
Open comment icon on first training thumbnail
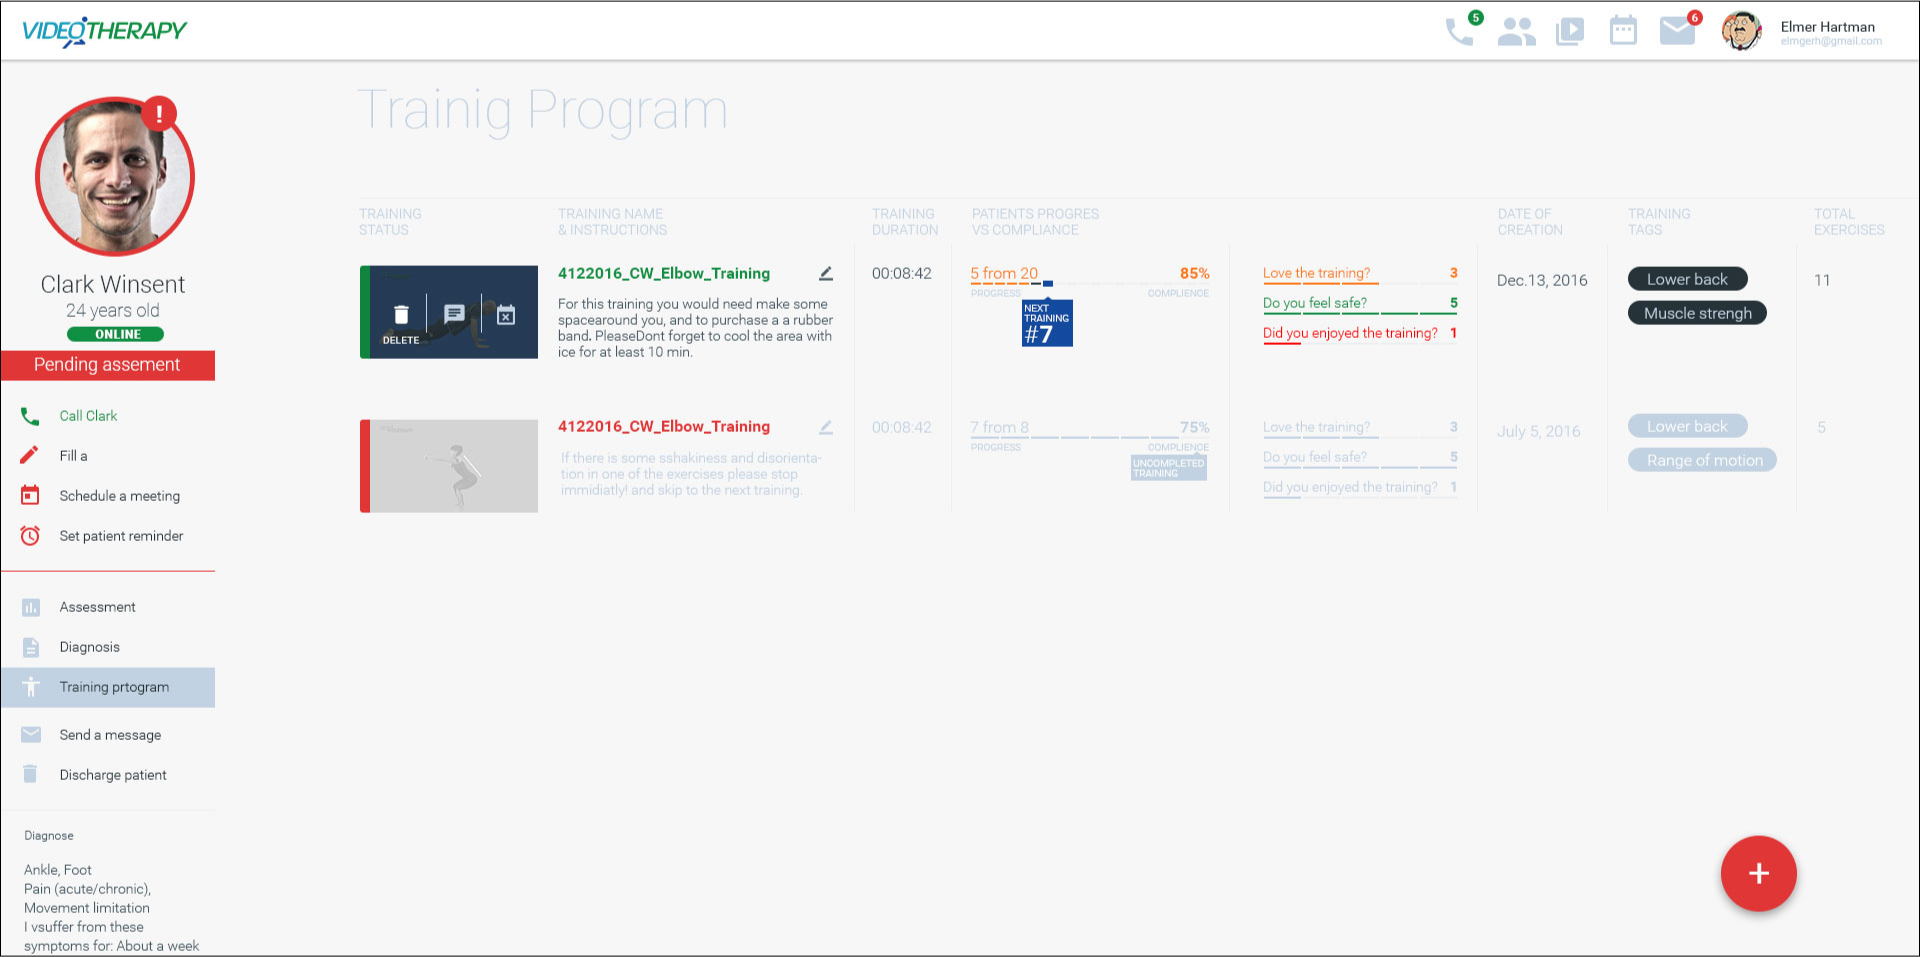pyautogui.click(x=454, y=314)
